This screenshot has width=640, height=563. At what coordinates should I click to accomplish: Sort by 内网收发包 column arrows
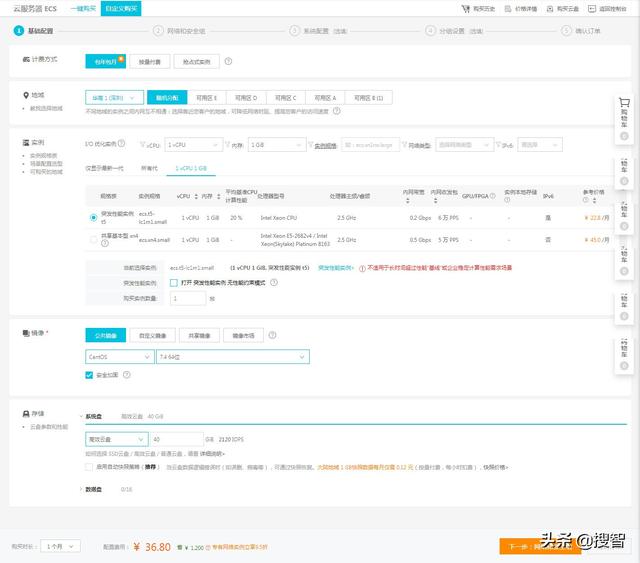click(x=436, y=201)
